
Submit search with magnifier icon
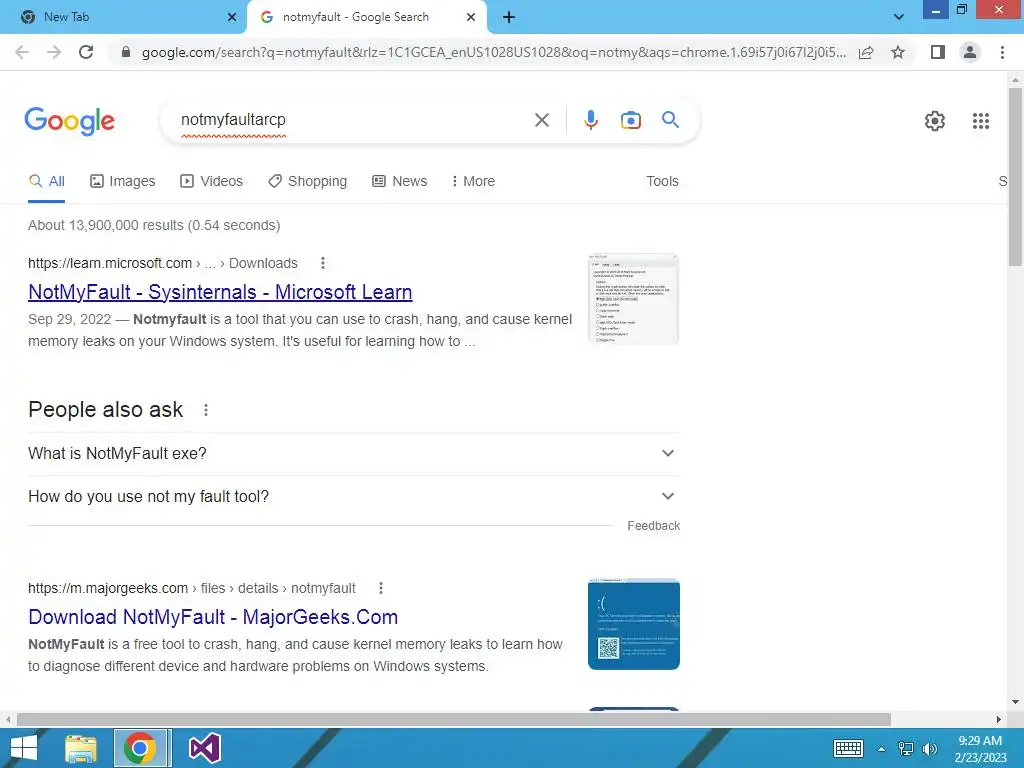tap(670, 120)
